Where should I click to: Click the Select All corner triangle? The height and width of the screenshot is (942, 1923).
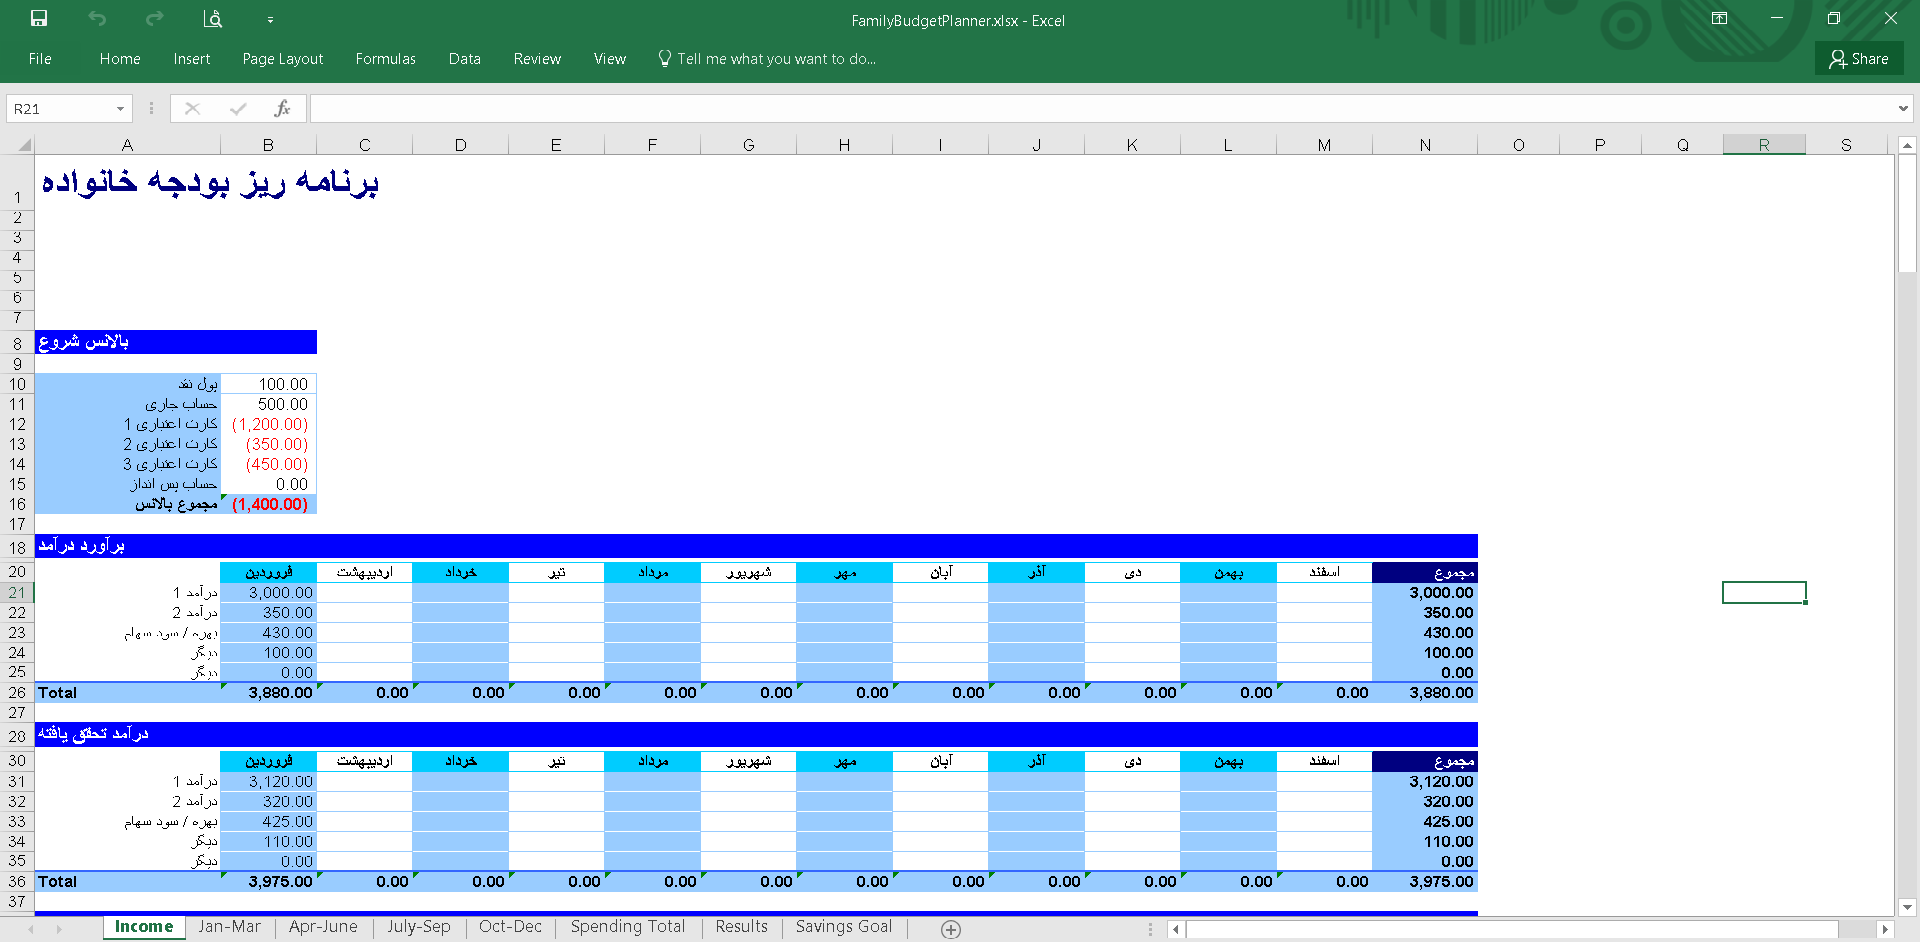pyautogui.click(x=24, y=146)
